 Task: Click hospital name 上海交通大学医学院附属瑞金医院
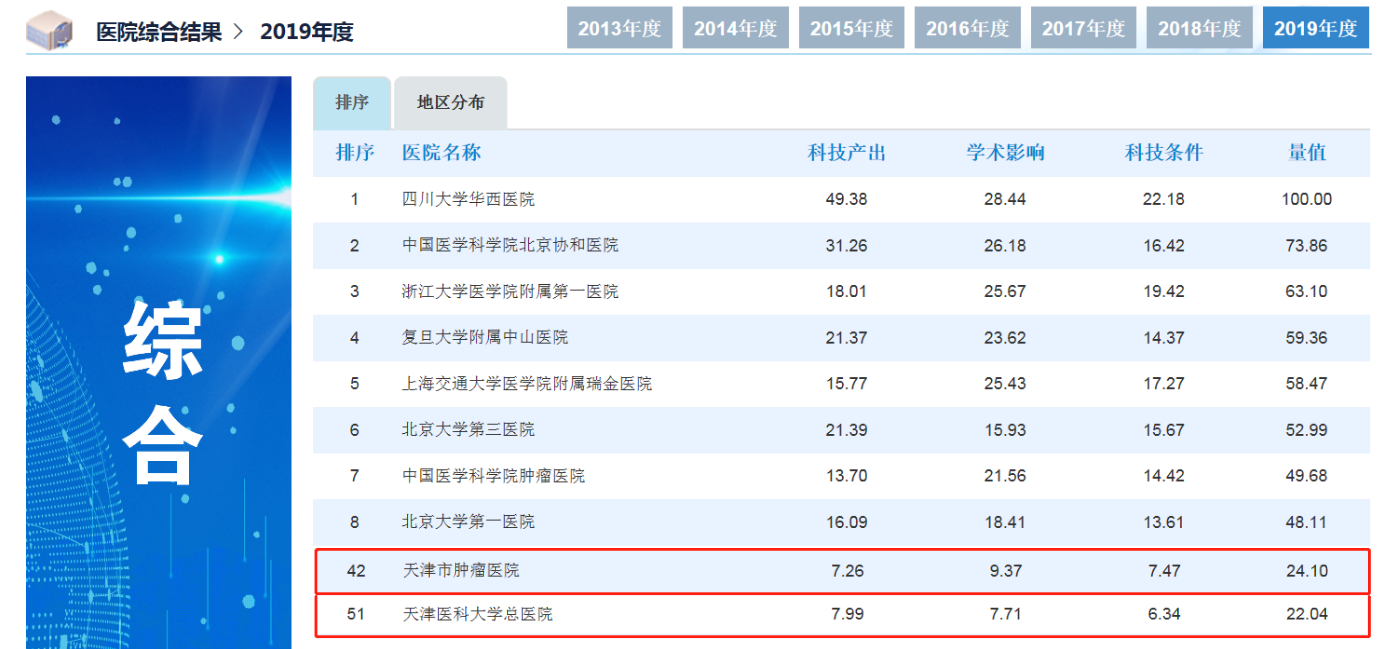click(x=527, y=383)
